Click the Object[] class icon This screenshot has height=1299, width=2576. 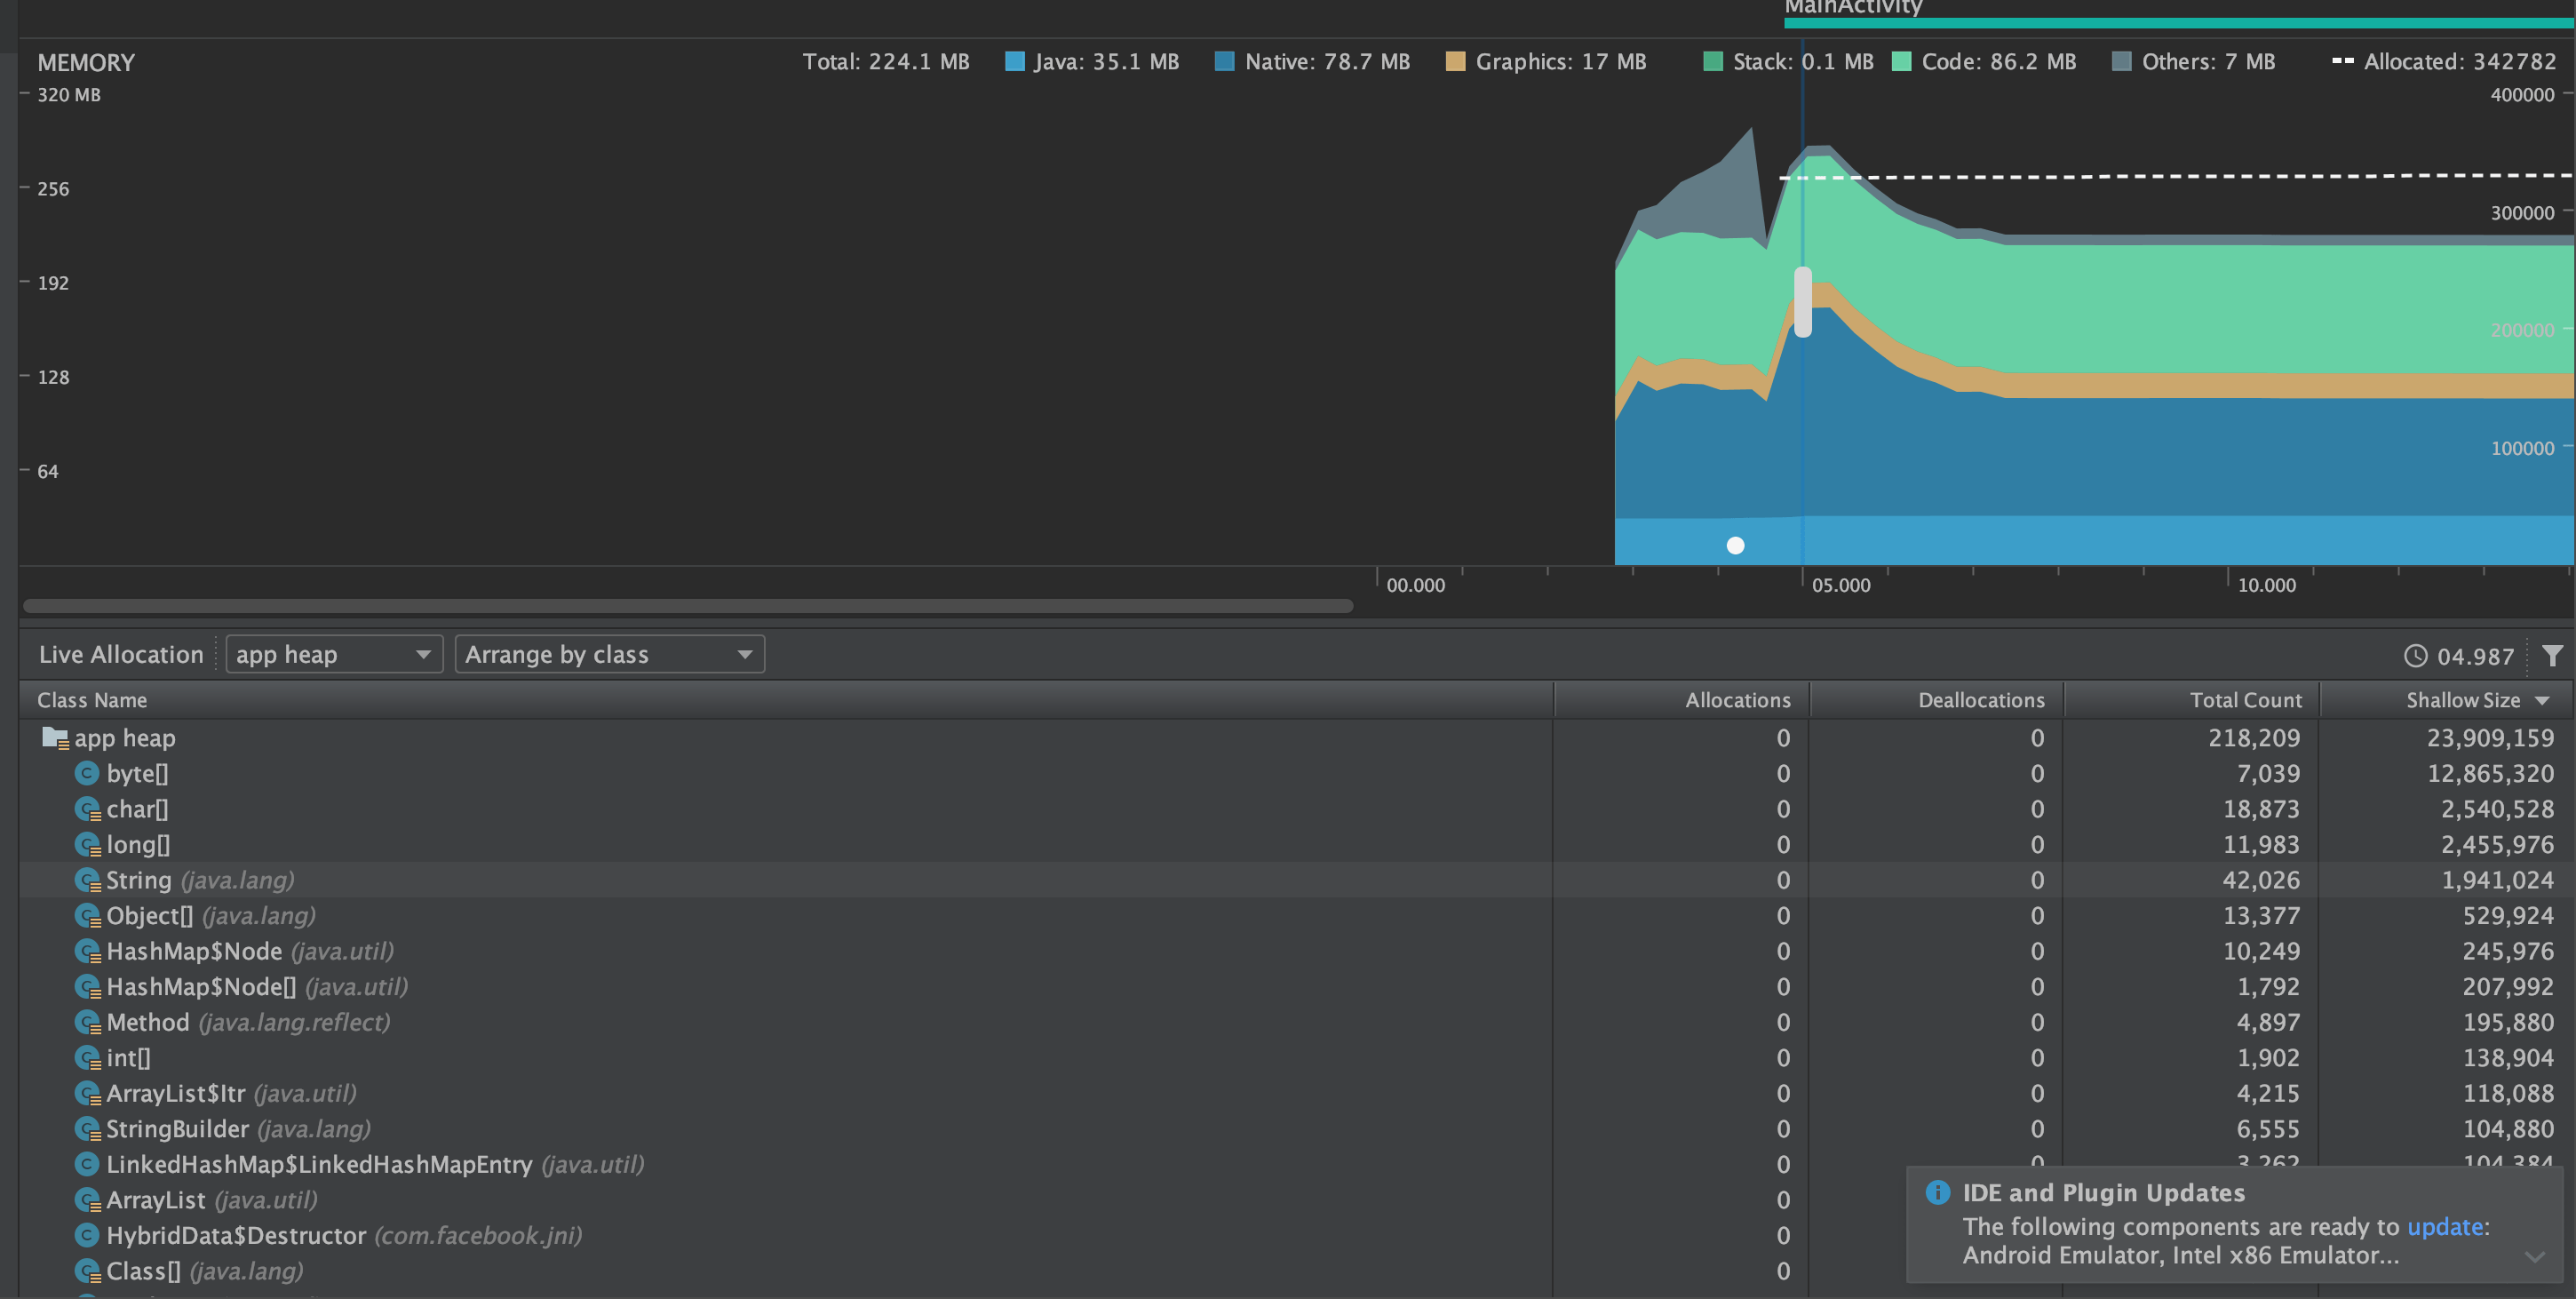tap(88, 915)
